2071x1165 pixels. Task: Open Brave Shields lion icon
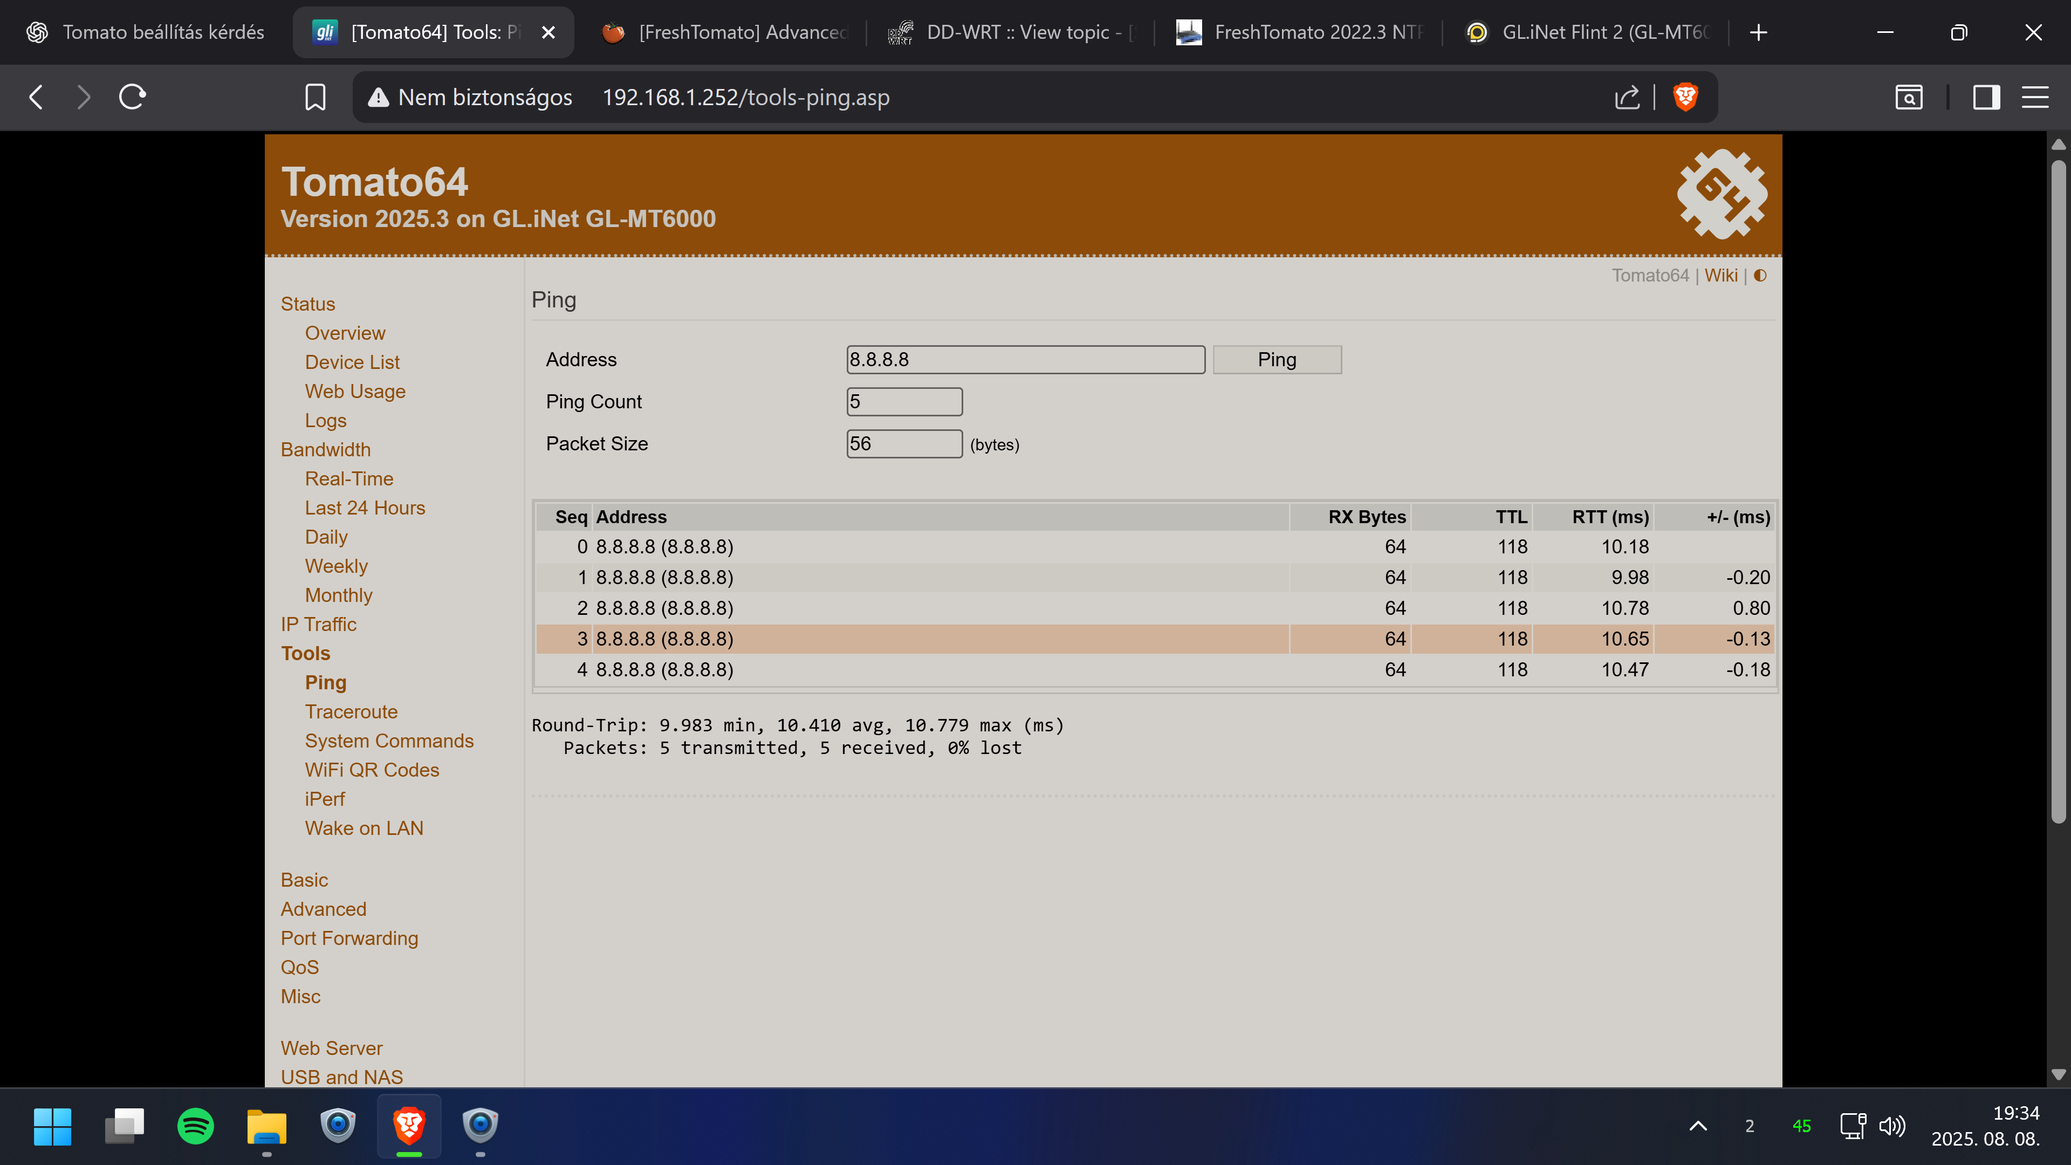click(x=1685, y=97)
